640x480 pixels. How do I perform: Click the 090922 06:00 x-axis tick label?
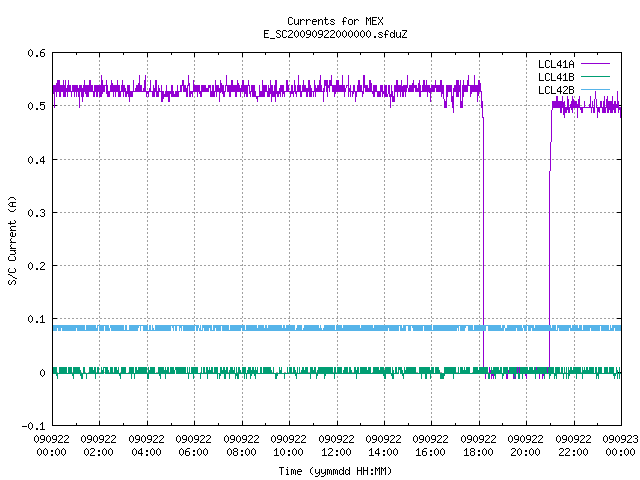point(193,446)
